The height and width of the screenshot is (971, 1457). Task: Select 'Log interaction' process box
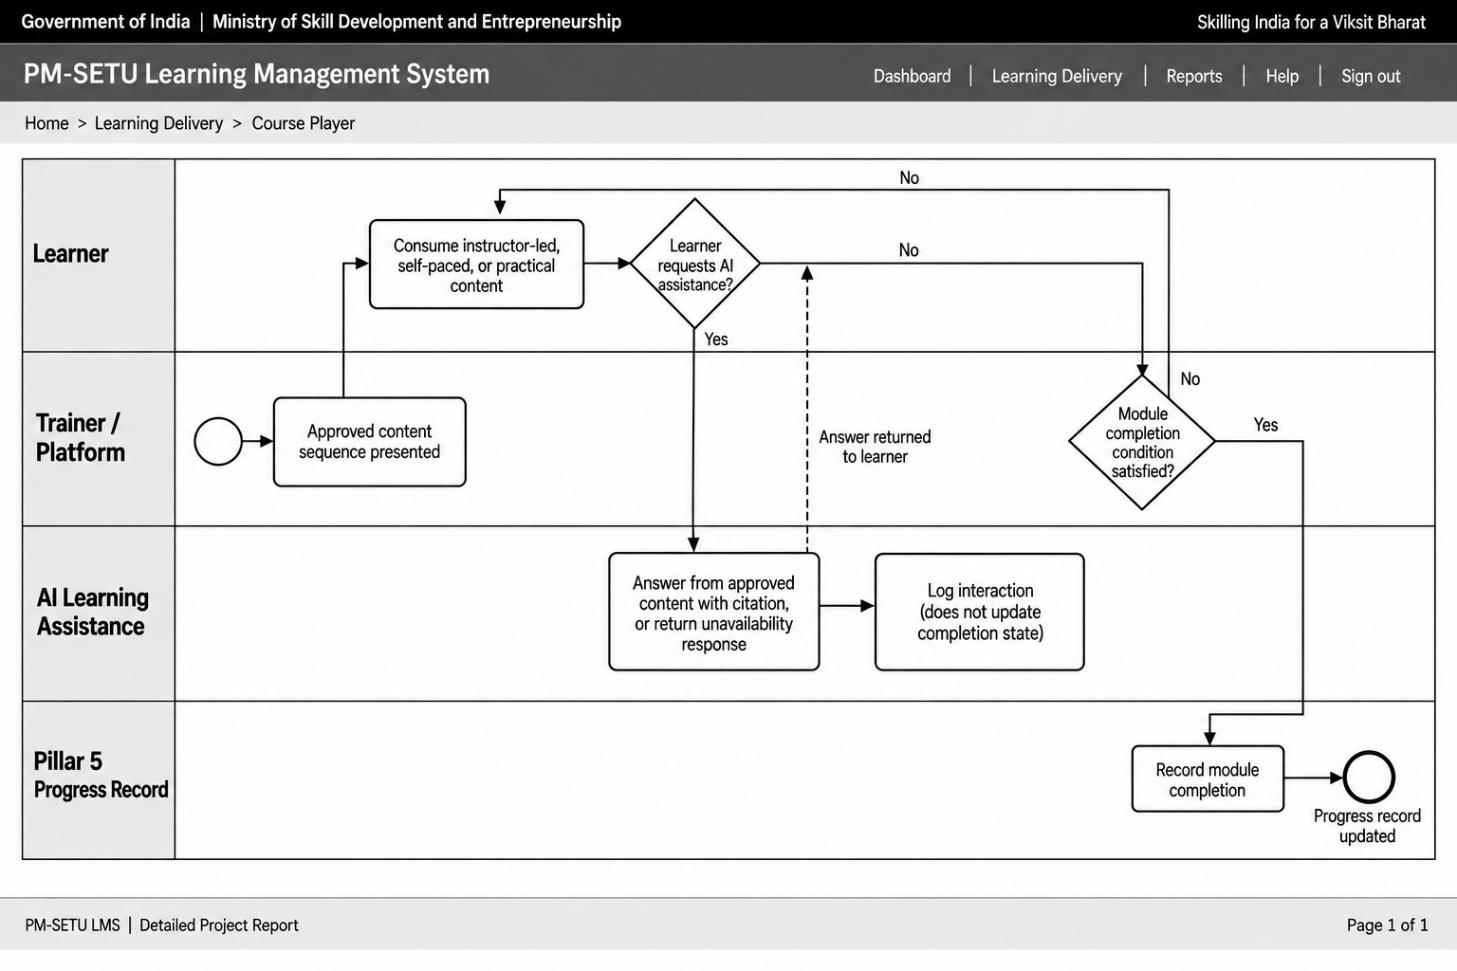980,612
